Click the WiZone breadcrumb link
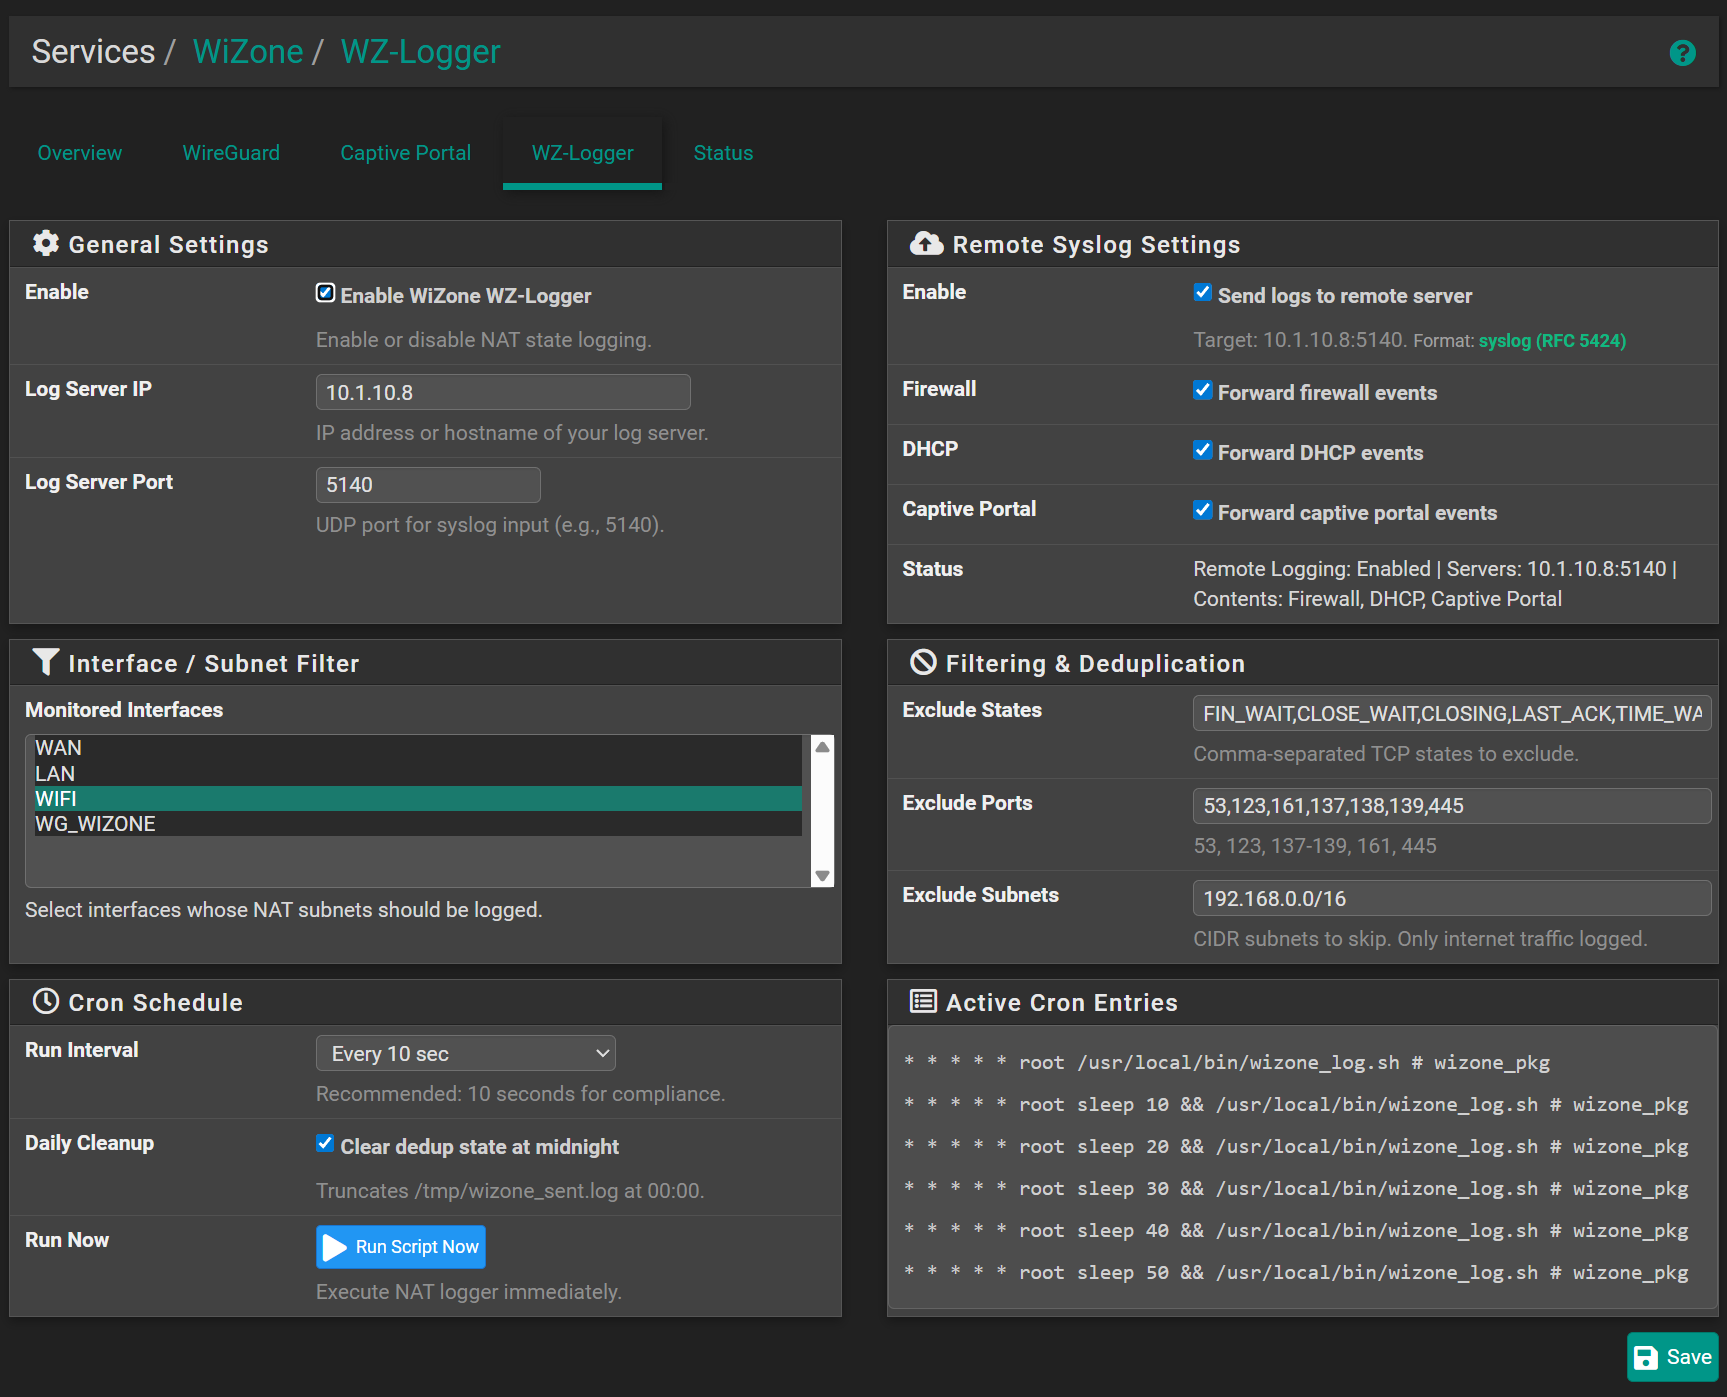The height and width of the screenshot is (1397, 1727). click(247, 51)
